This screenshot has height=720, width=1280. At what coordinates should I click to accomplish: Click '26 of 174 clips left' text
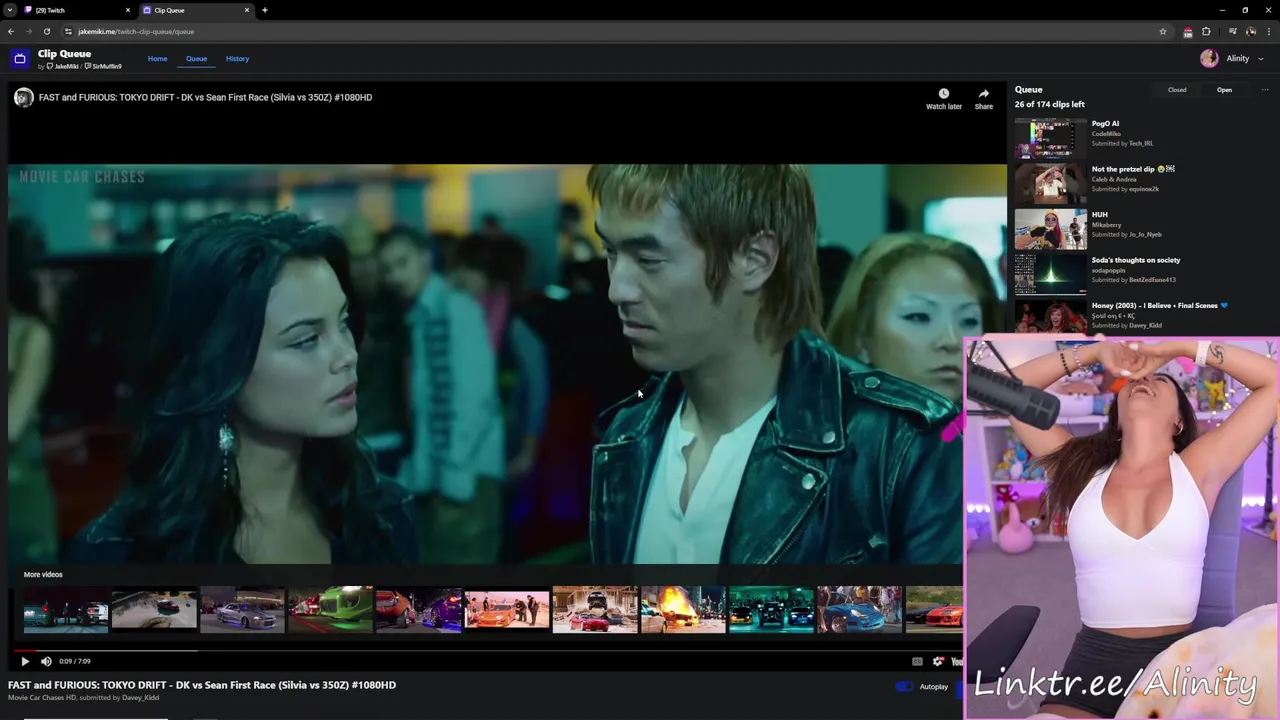[1049, 104]
